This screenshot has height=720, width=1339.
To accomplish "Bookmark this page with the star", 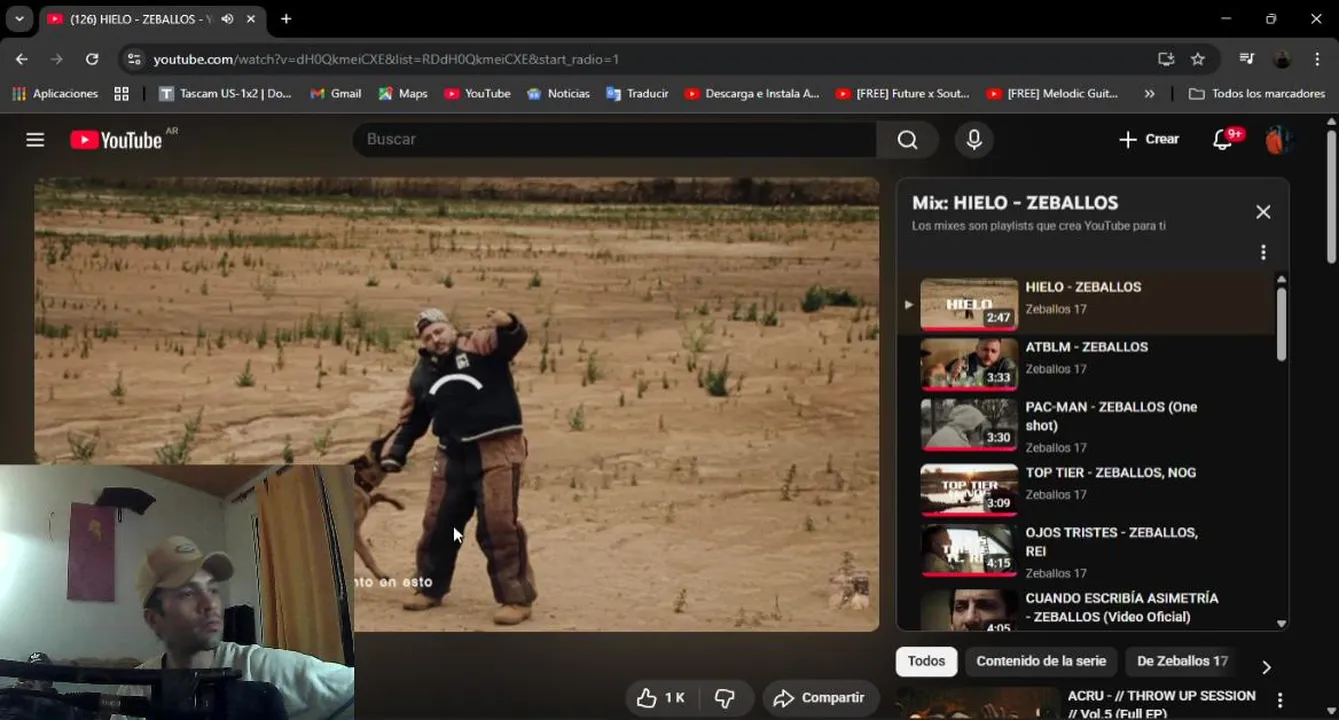I will point(1198,59).
